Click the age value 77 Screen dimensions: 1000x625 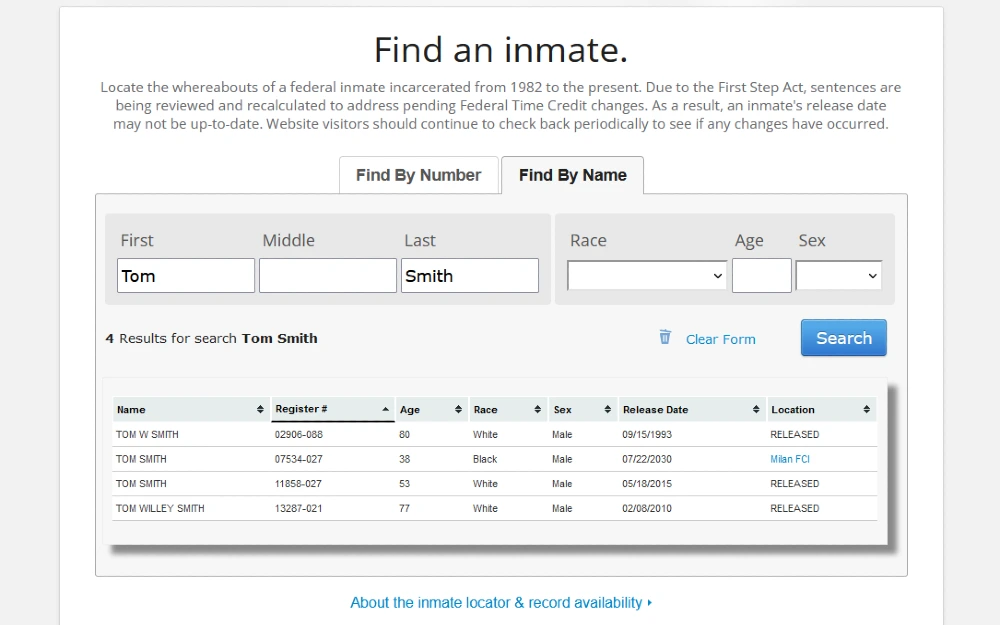coord(404,508)
